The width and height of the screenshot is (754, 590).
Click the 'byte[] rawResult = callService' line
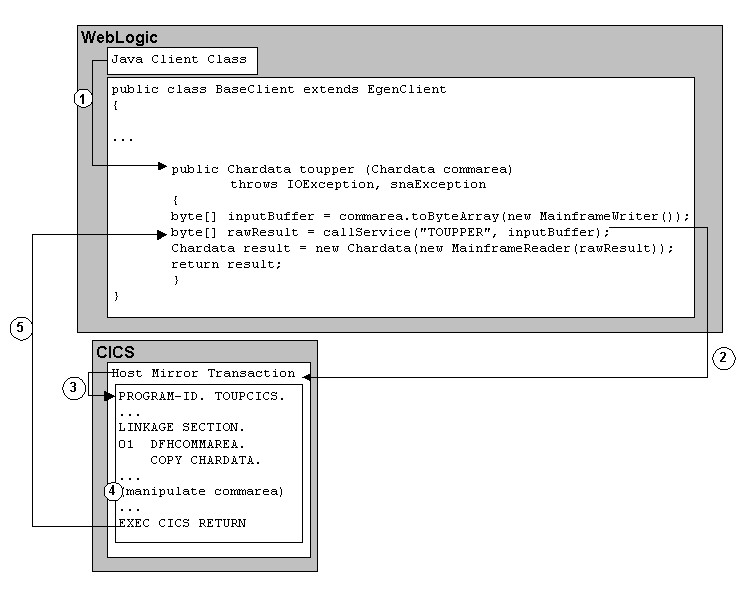pos(390,232)
